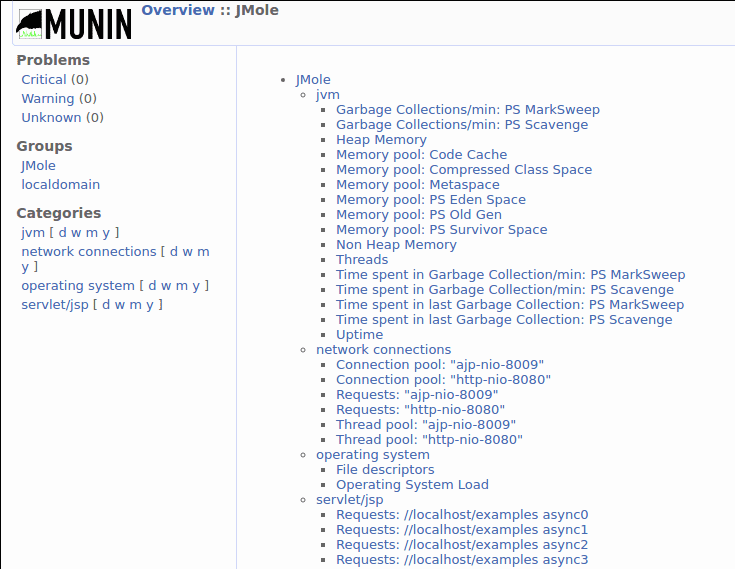The height and width of the screenshot is (569, 735).
Task: Click JMole in the header breadcrumb
Action: [x=257, y=10]
